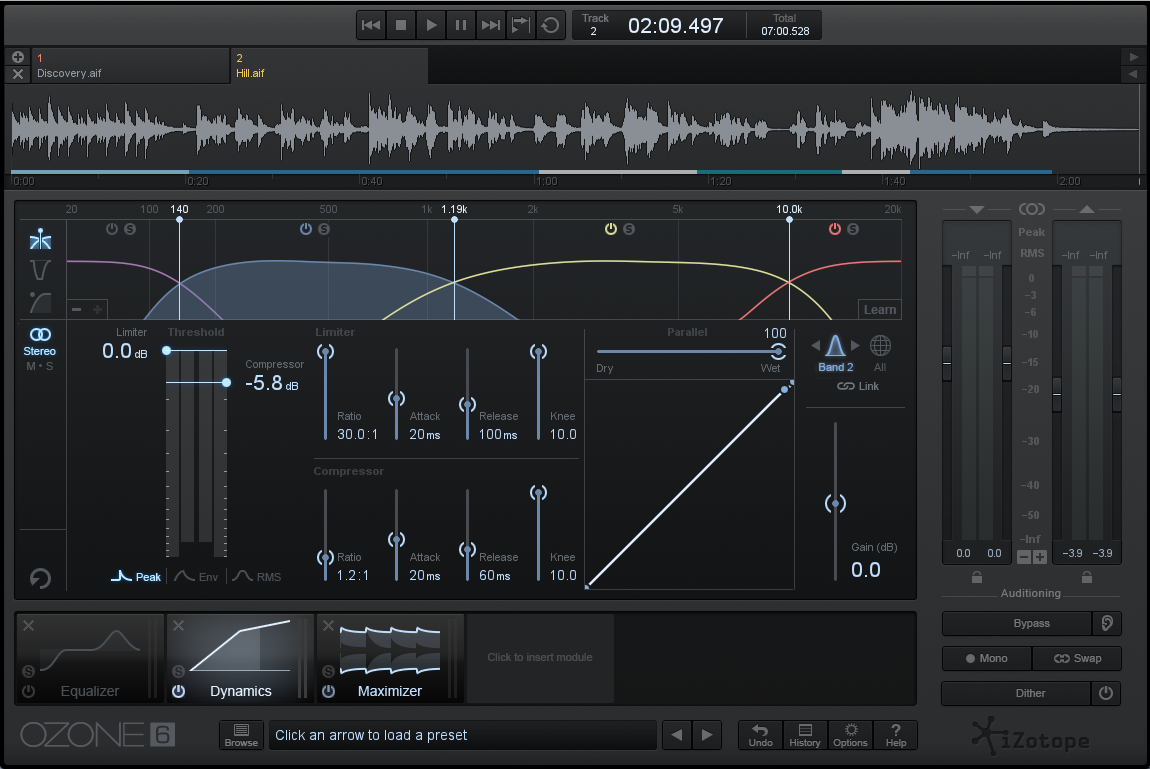Viewport: 1150px width, 769px height.
Task: Pause playback in transport bar
Action: point(461,26)
